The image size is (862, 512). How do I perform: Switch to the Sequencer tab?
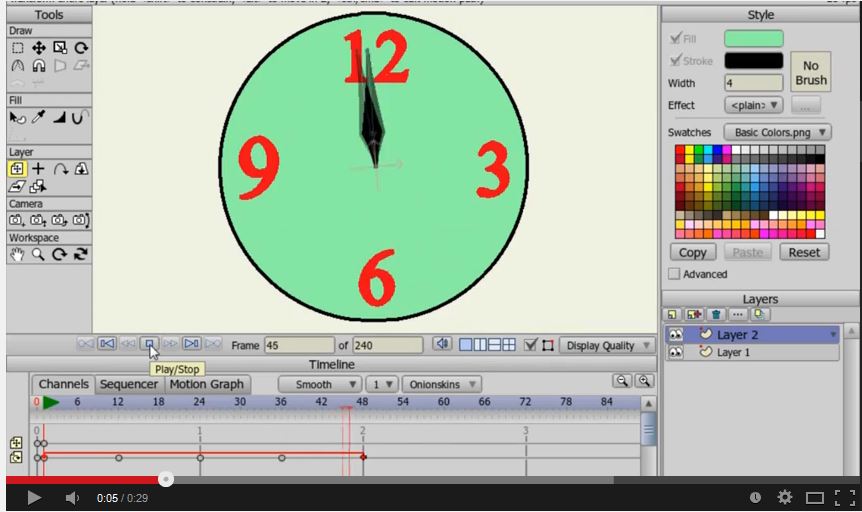[x=129, y=384]
